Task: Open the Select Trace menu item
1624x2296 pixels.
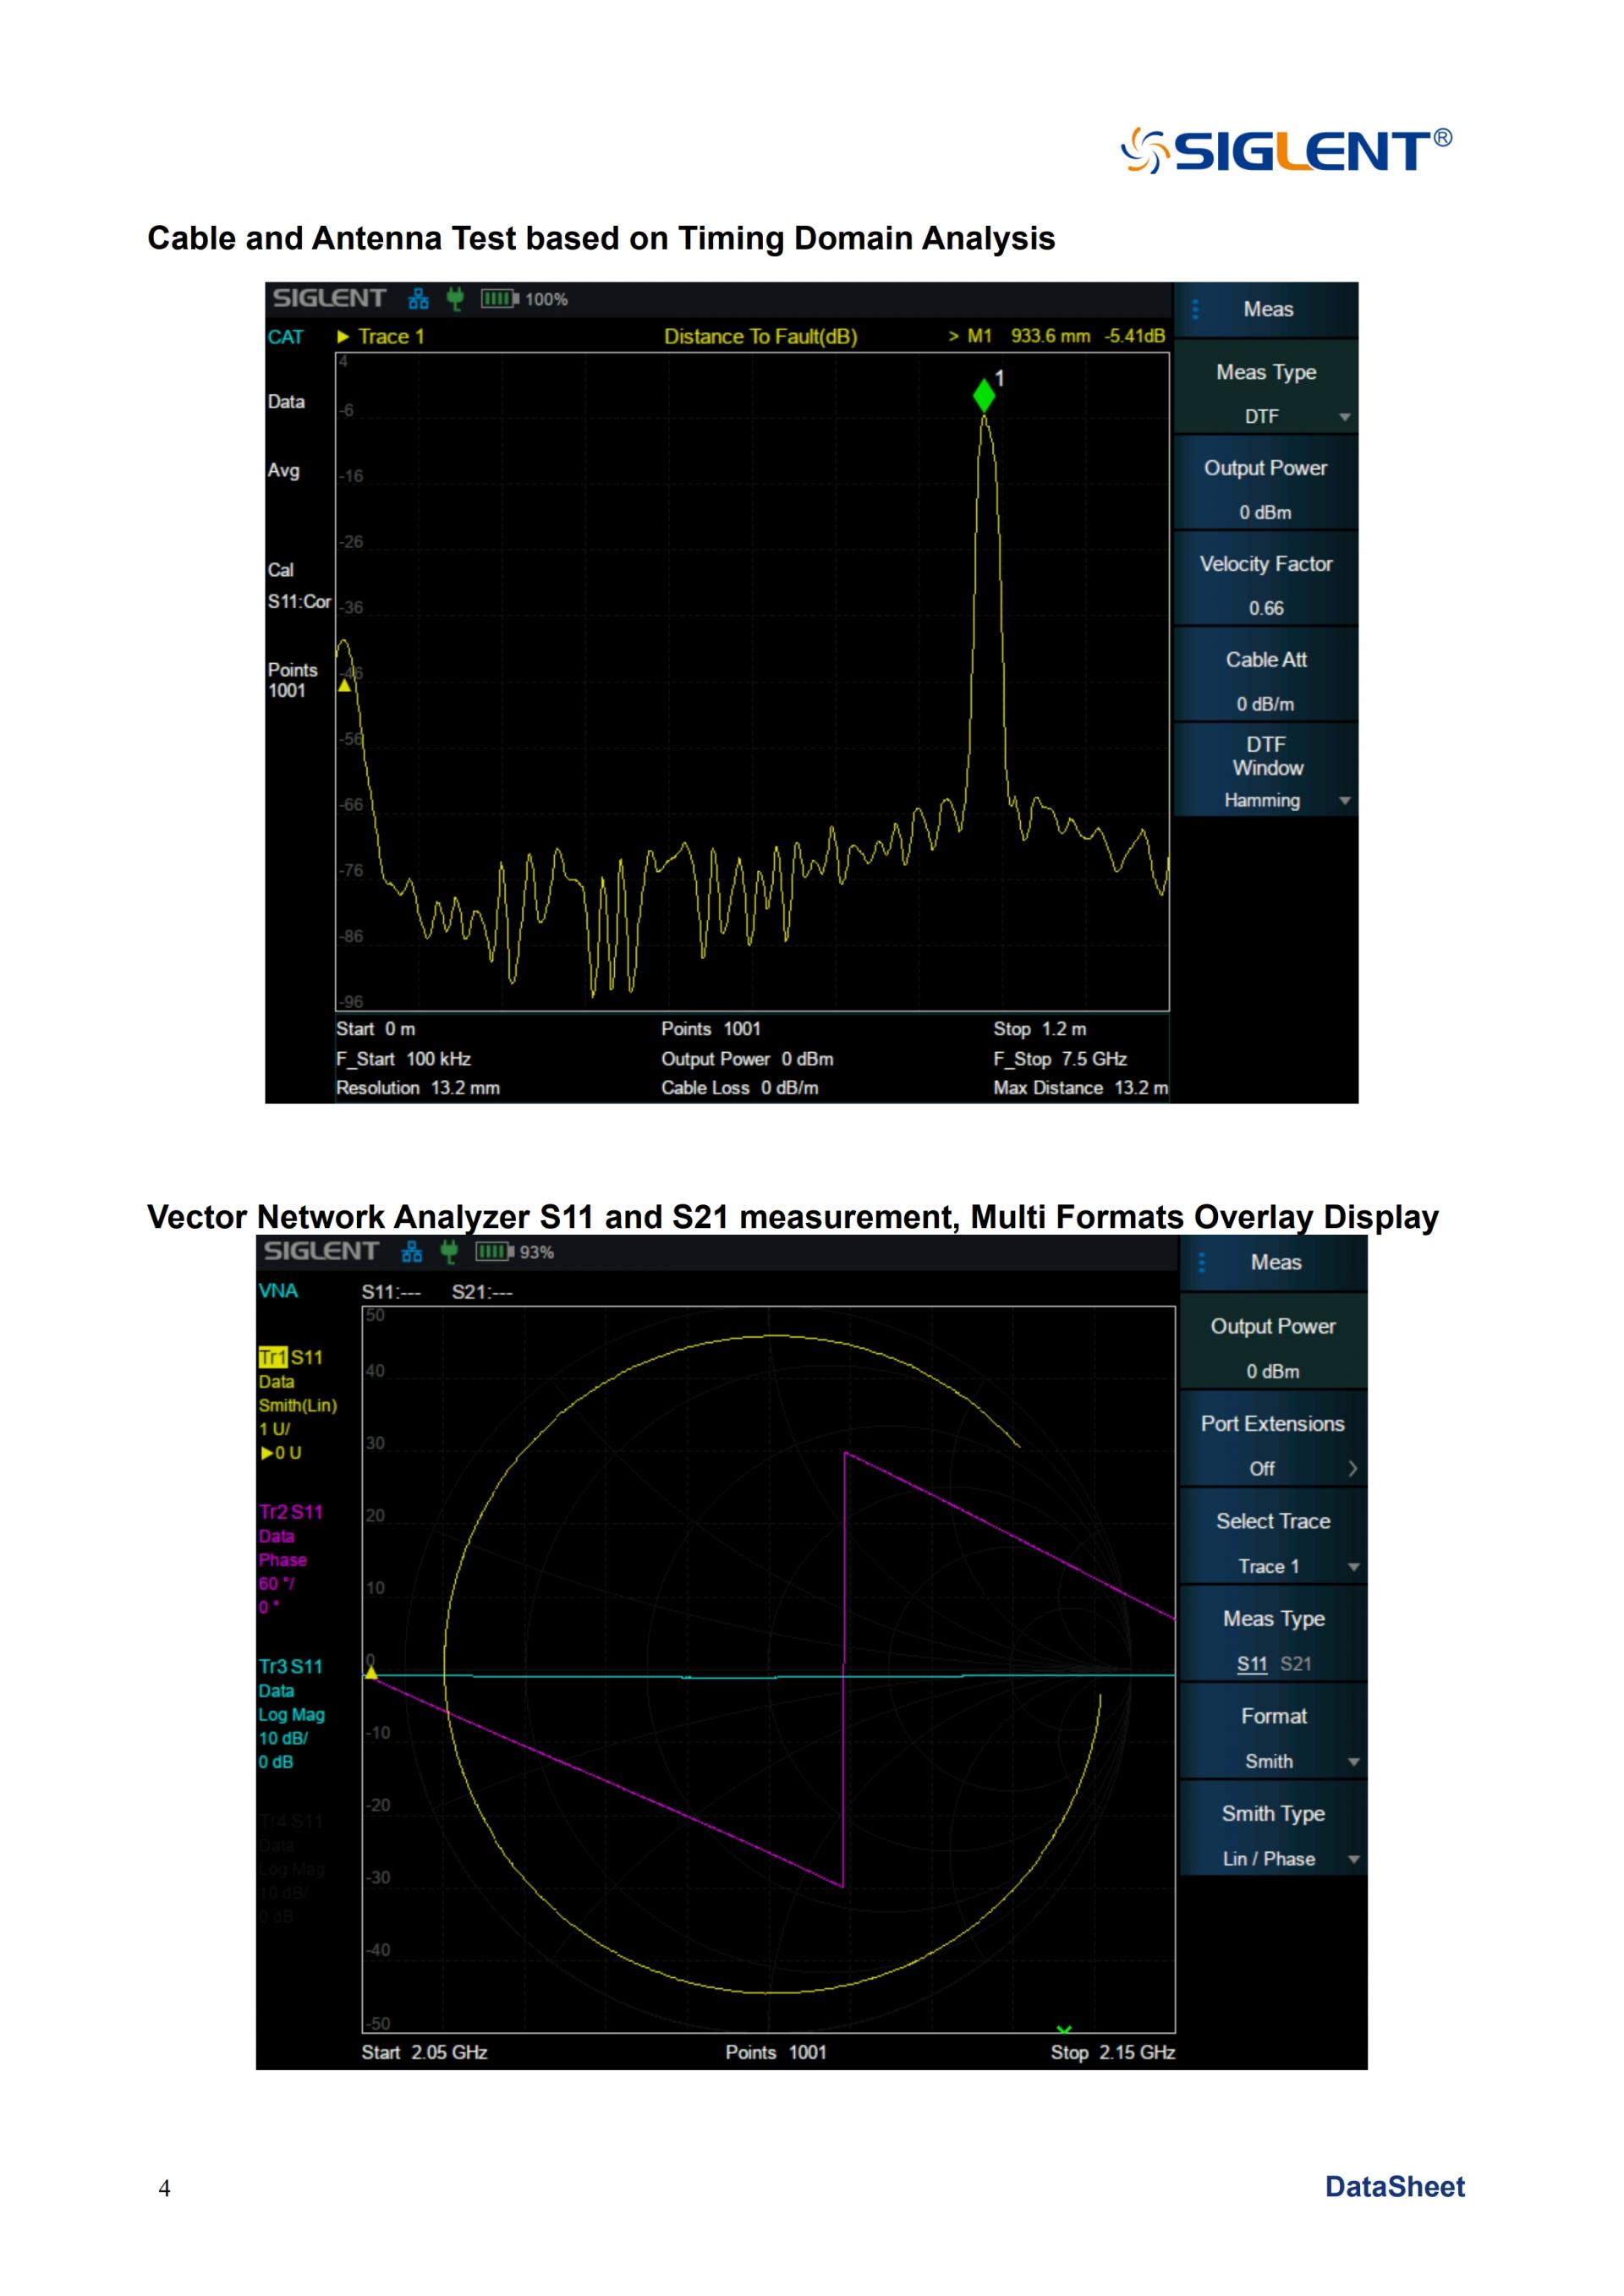Action: coord(1273,1543)
